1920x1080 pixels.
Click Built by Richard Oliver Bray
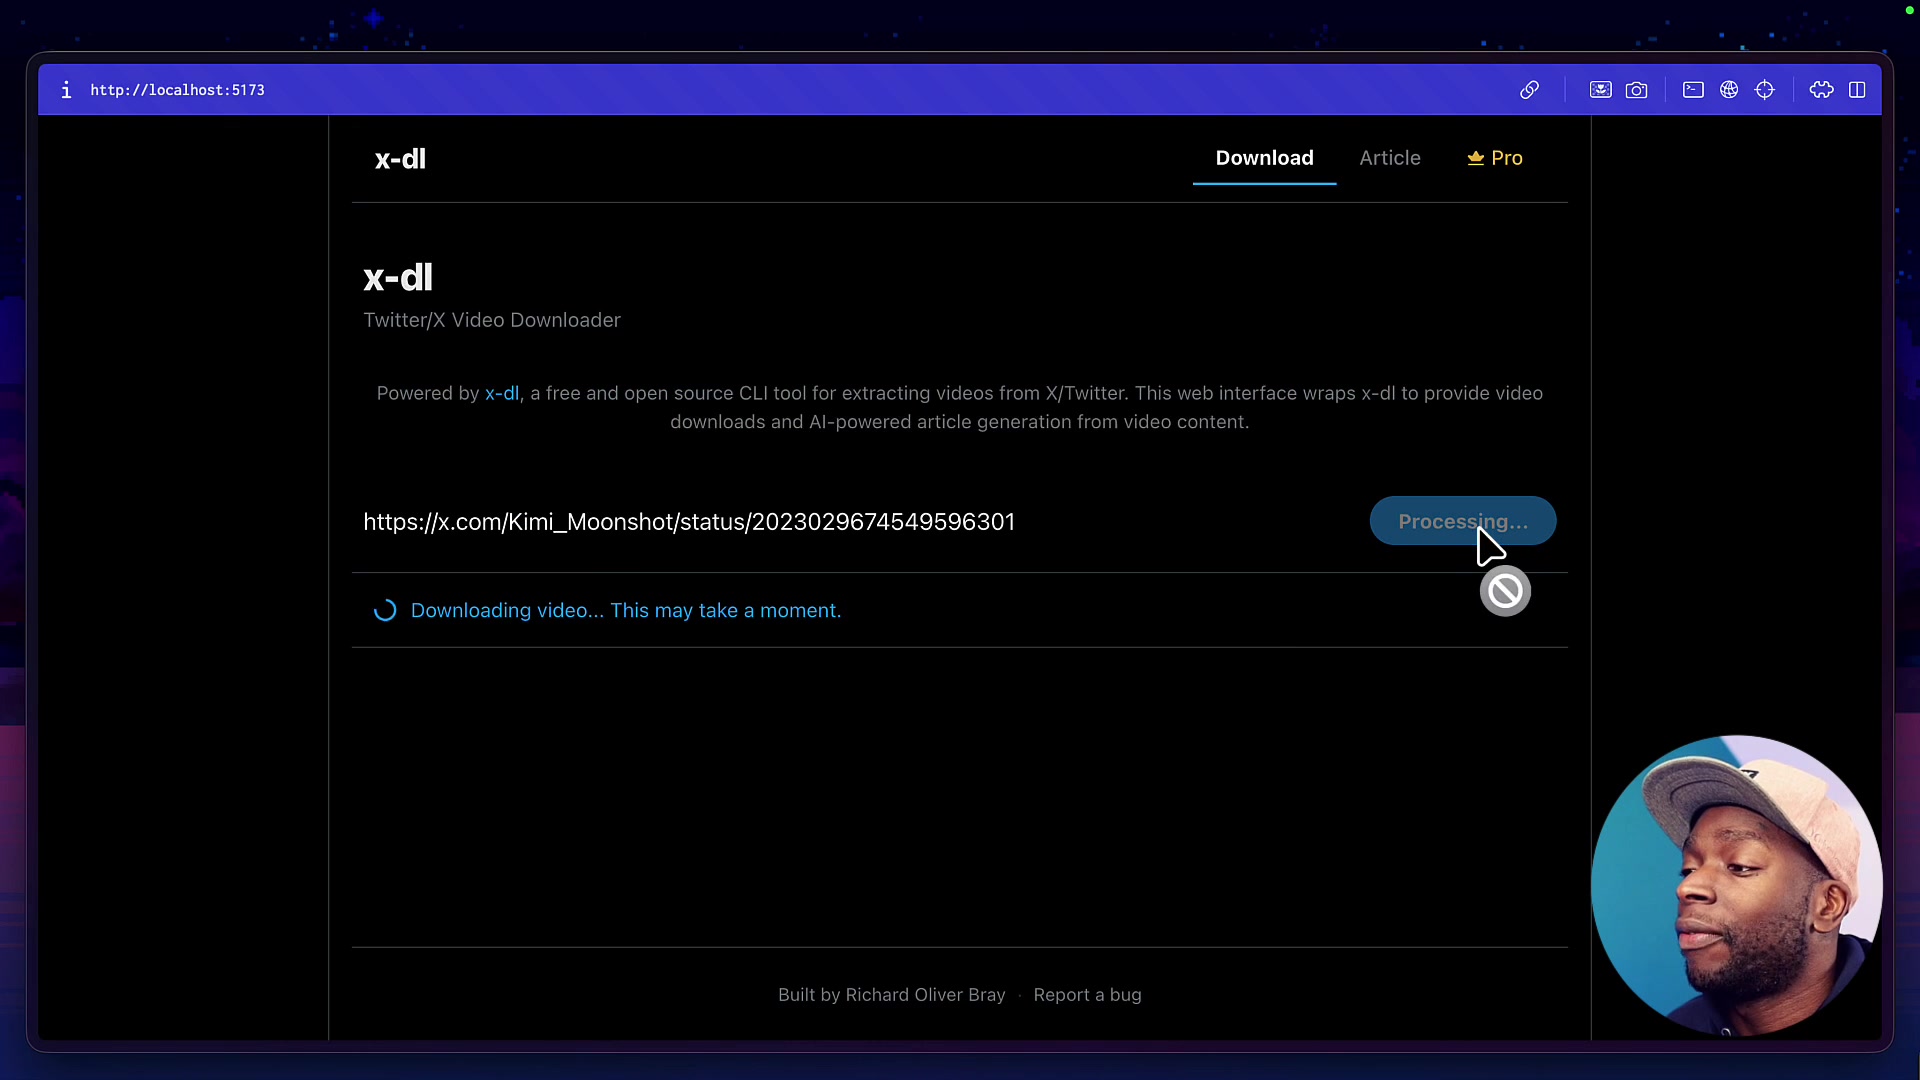[x=891, y=994]
